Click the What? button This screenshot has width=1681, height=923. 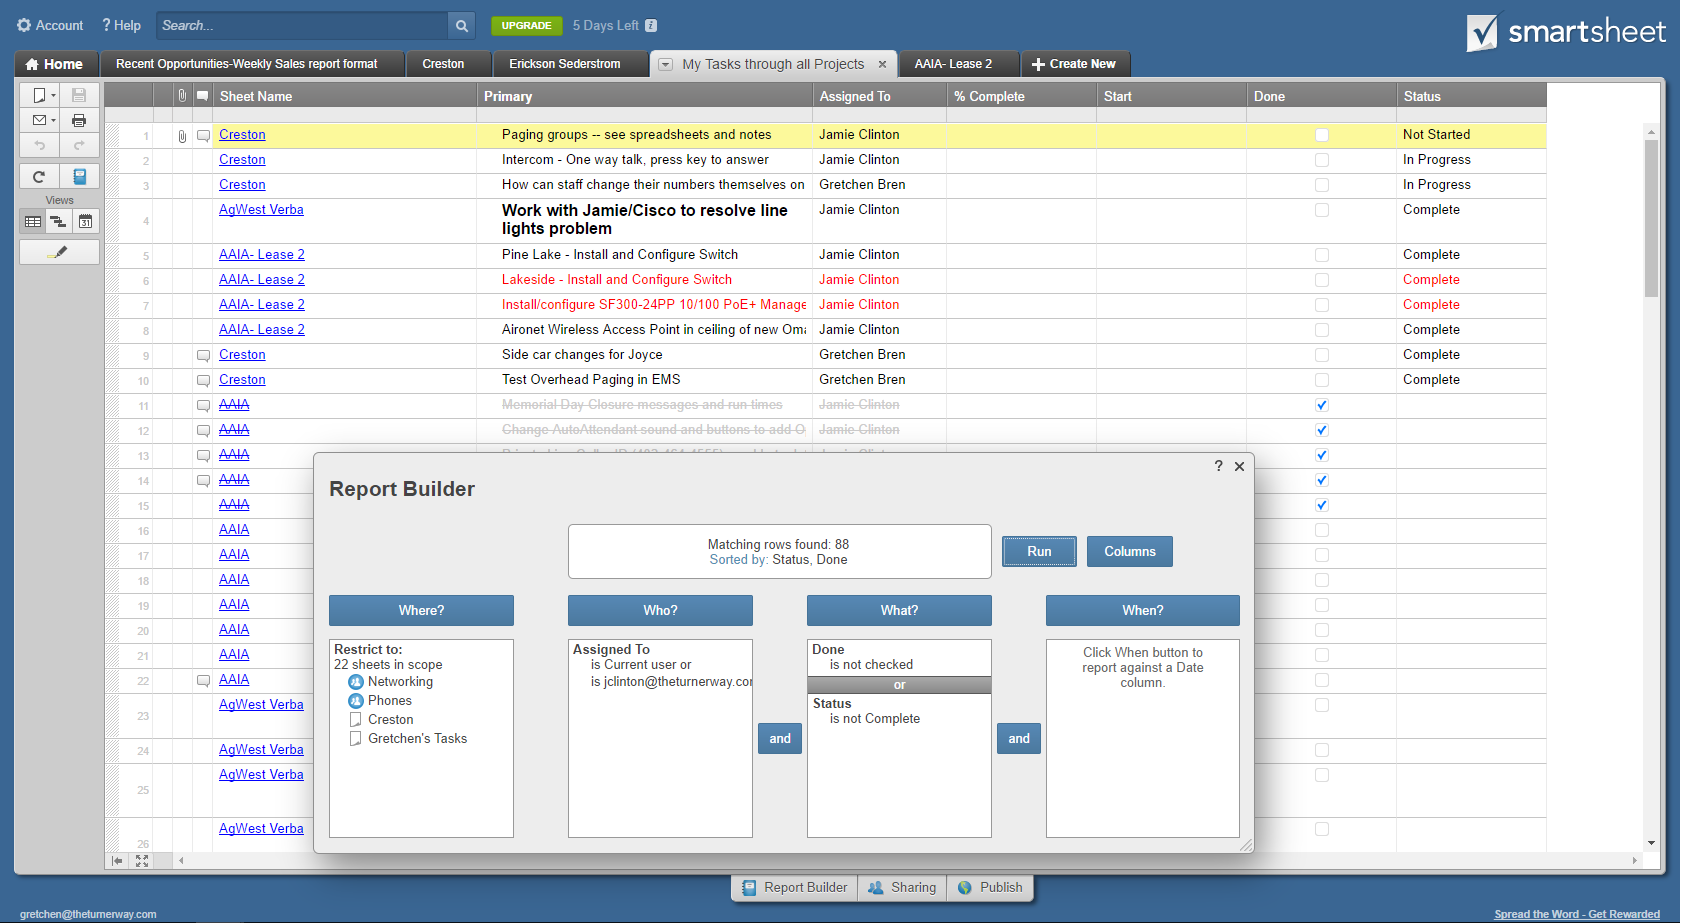[x=899, y=611]
